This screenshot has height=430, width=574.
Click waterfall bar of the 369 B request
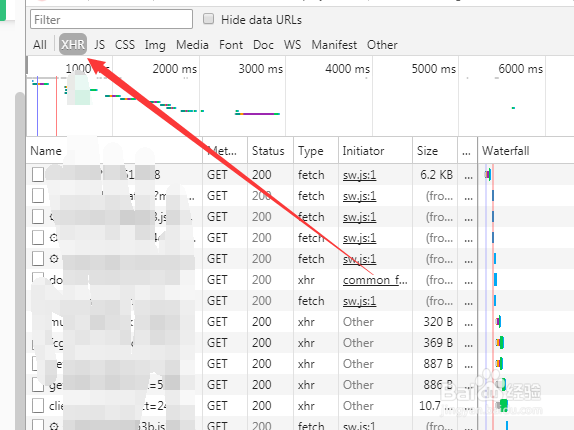click(x=500, y=343)
